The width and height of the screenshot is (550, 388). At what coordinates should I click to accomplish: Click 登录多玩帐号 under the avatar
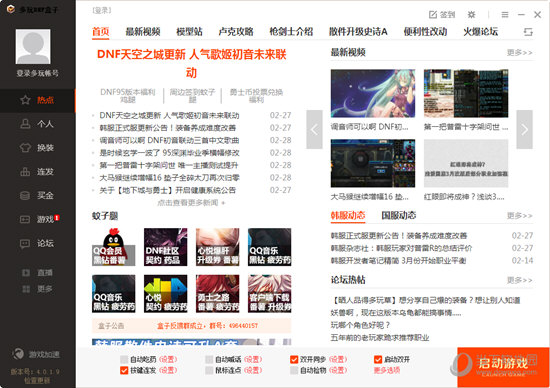click(x=38, y=73)
